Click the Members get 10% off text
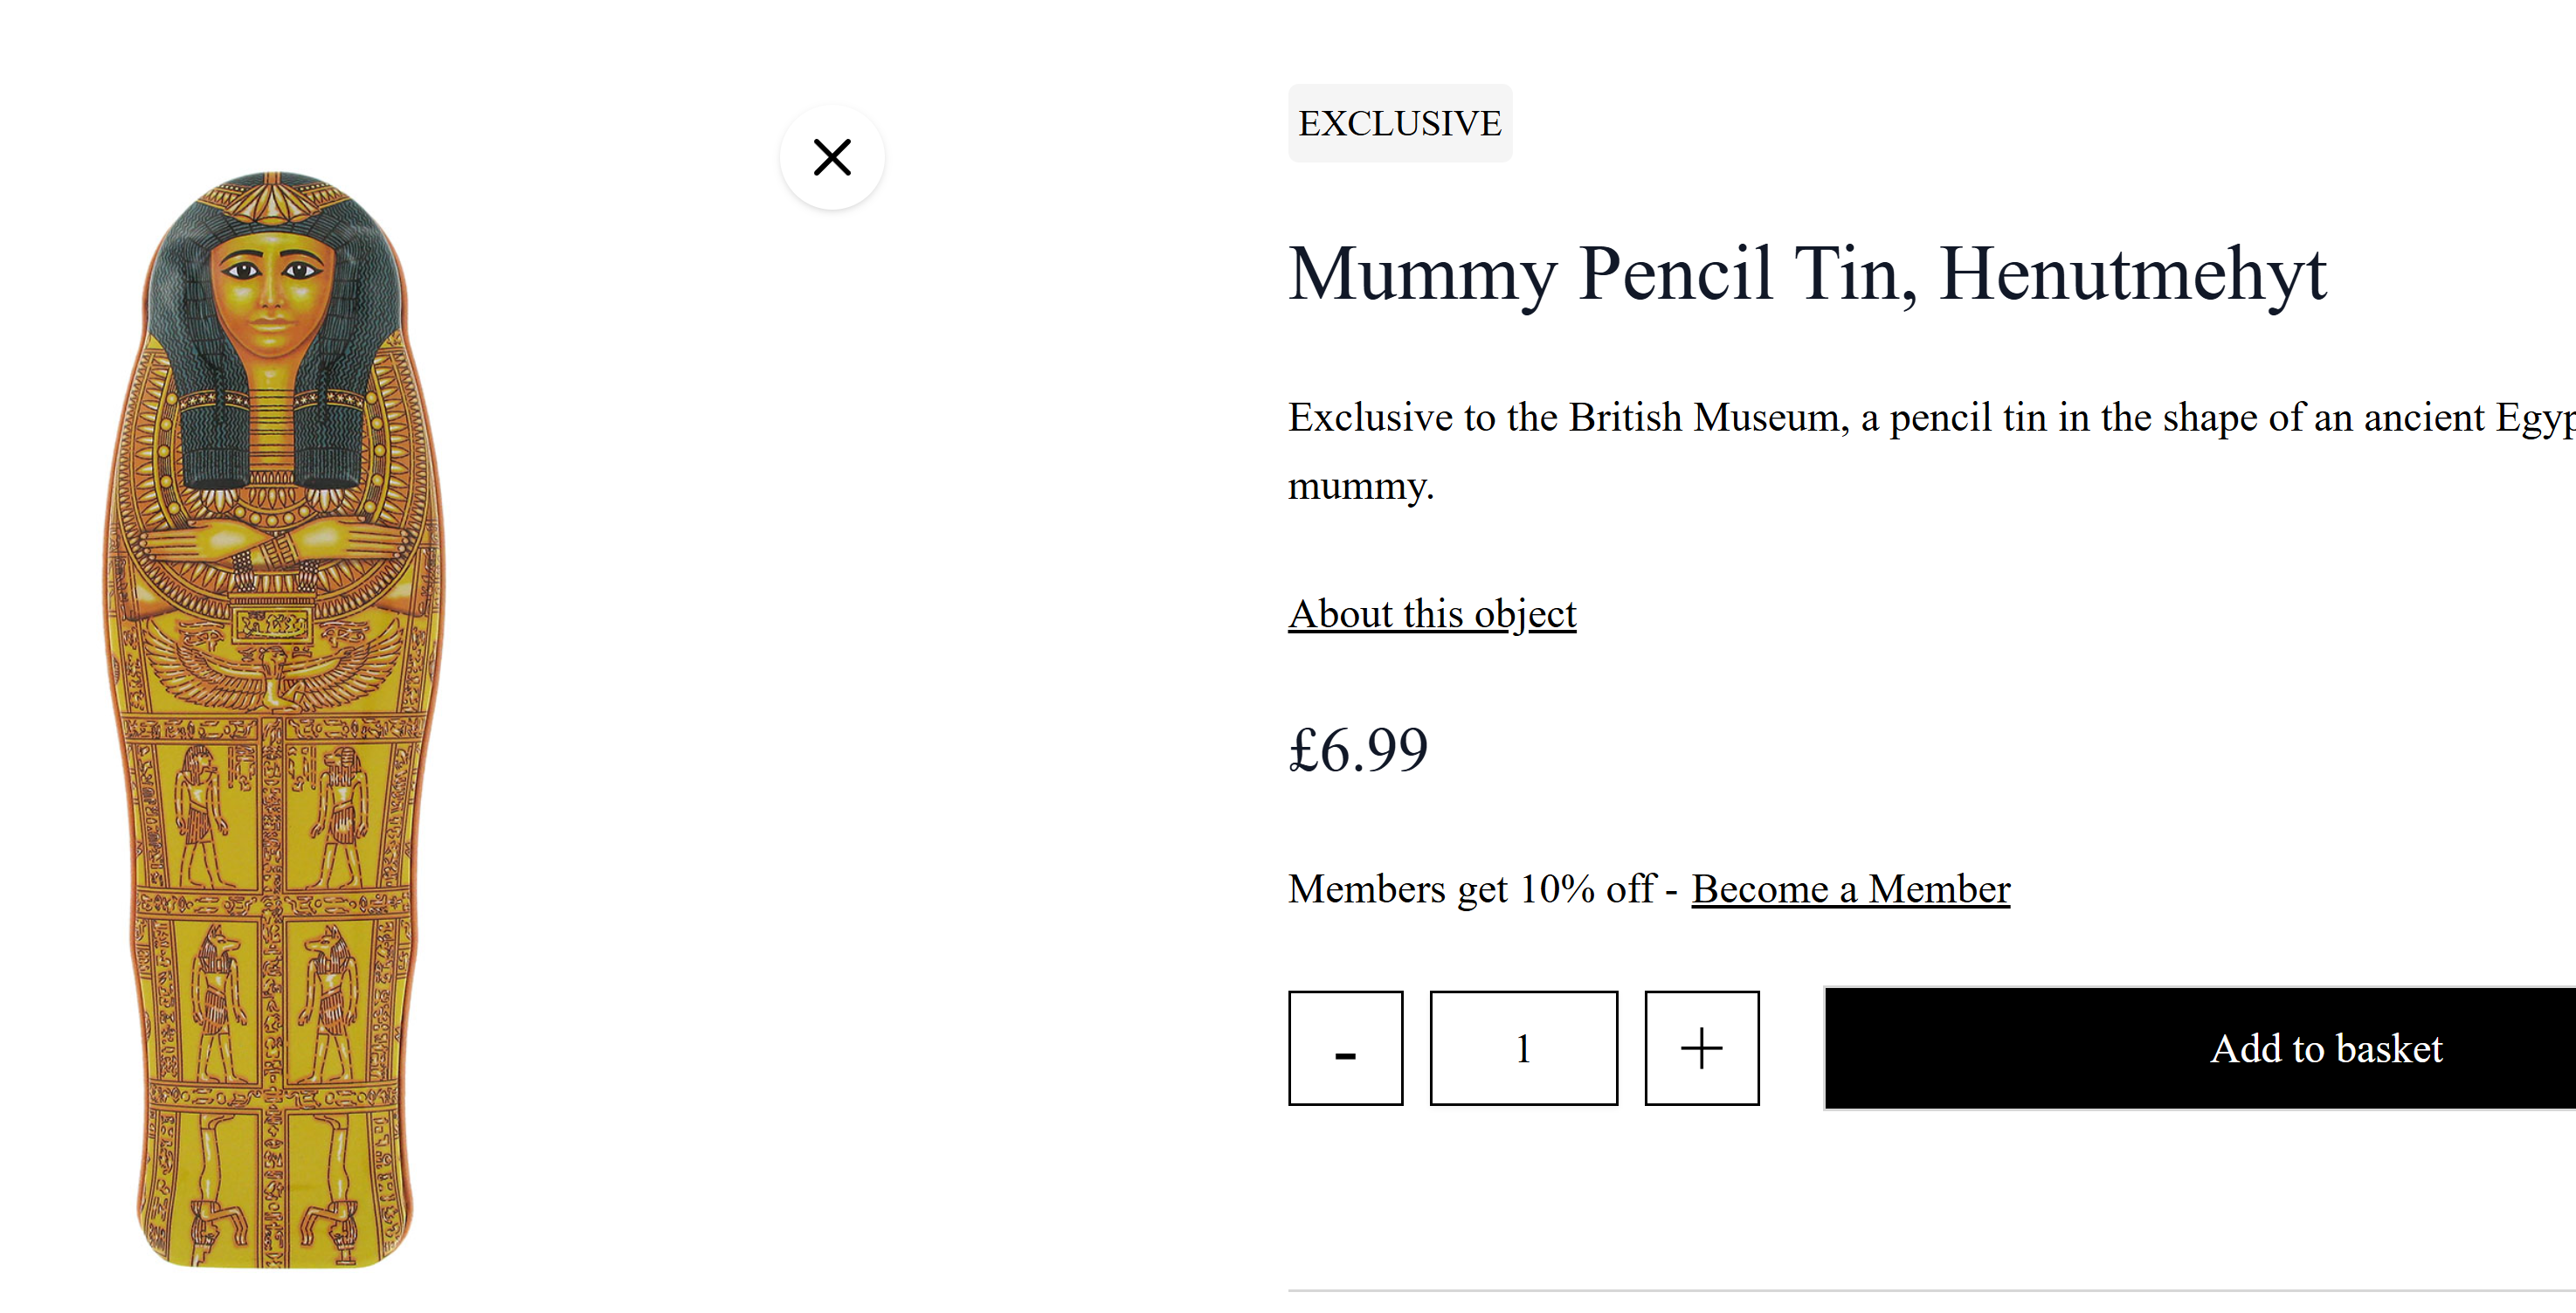Screen dimensions: 2576x1313 (1471, 888)
